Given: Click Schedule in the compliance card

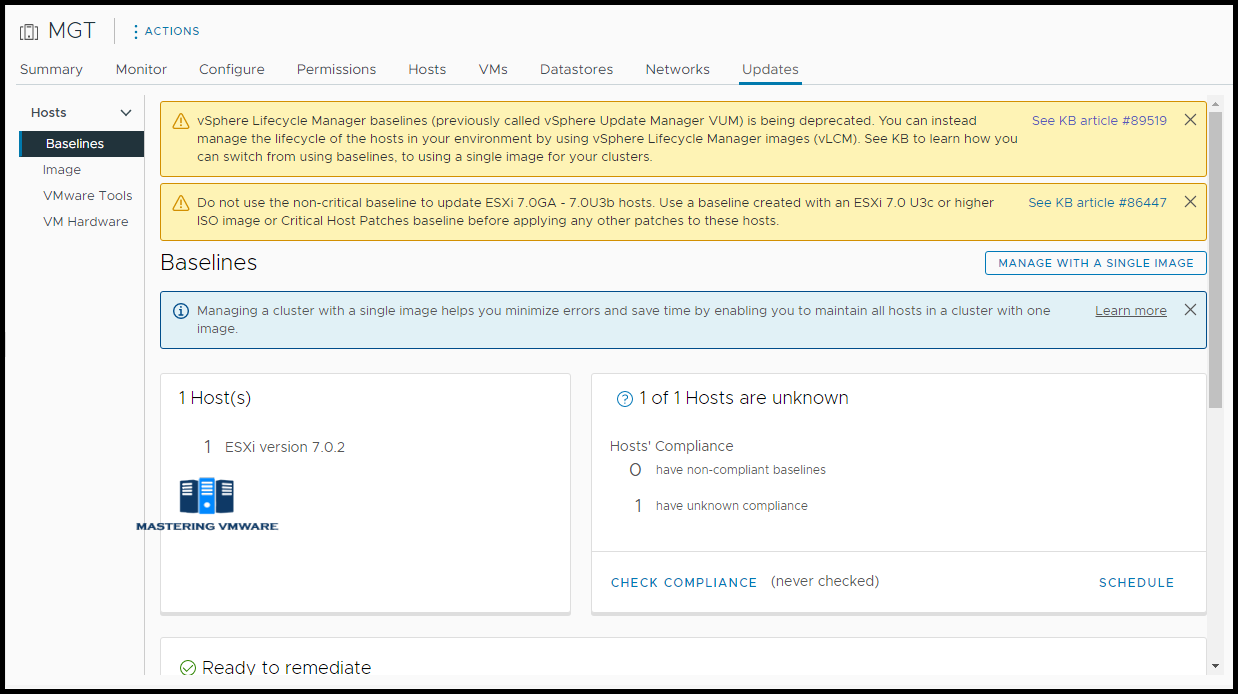Looking at the screenshot, I should (1137, 583).
